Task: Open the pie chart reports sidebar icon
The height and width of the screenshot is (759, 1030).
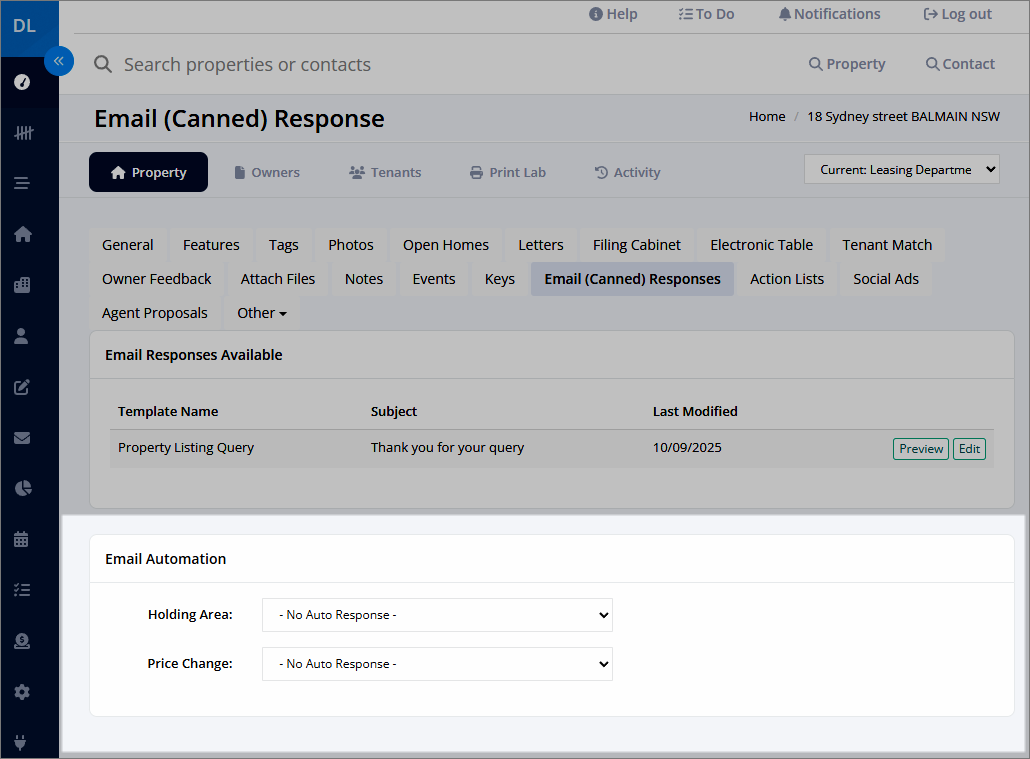Action: point(23,488)
